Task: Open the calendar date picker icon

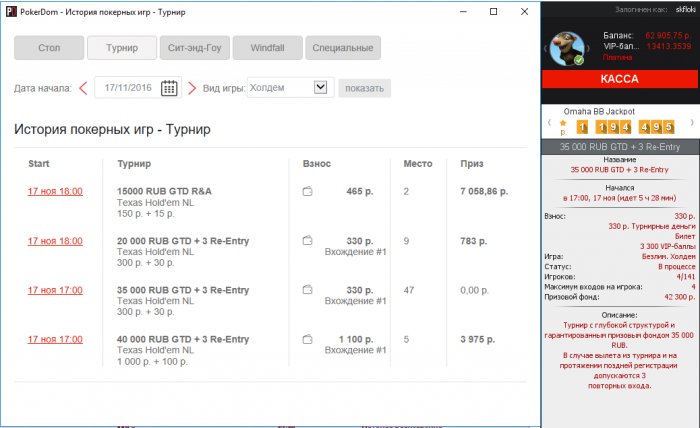Action: click(169, 88)
